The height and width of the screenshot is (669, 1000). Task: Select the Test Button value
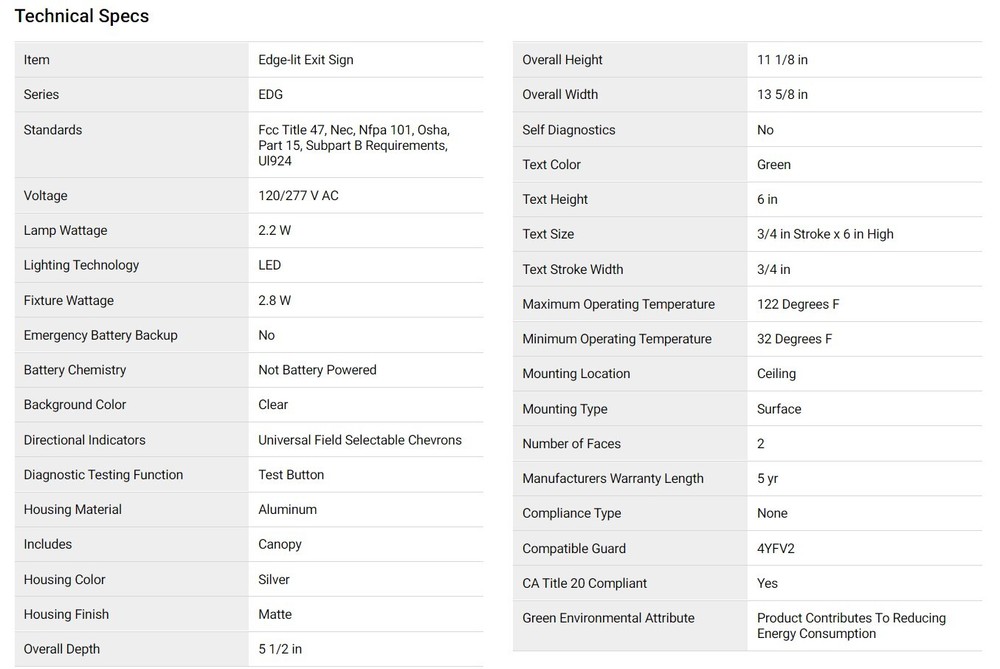click(x=290, y=475)
